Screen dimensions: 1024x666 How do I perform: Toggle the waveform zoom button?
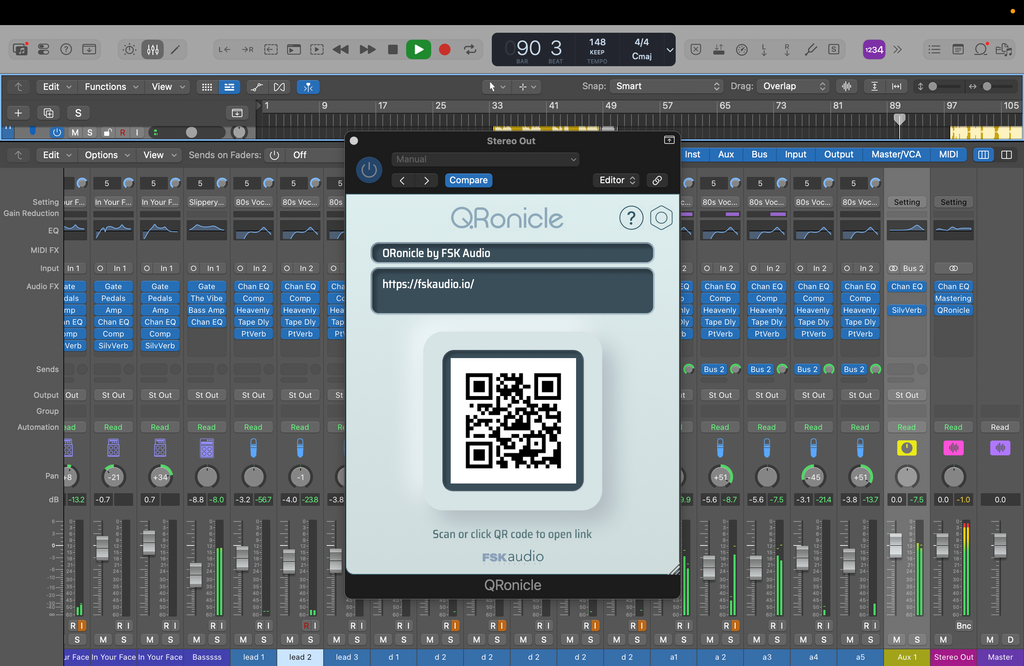point(847,86)
